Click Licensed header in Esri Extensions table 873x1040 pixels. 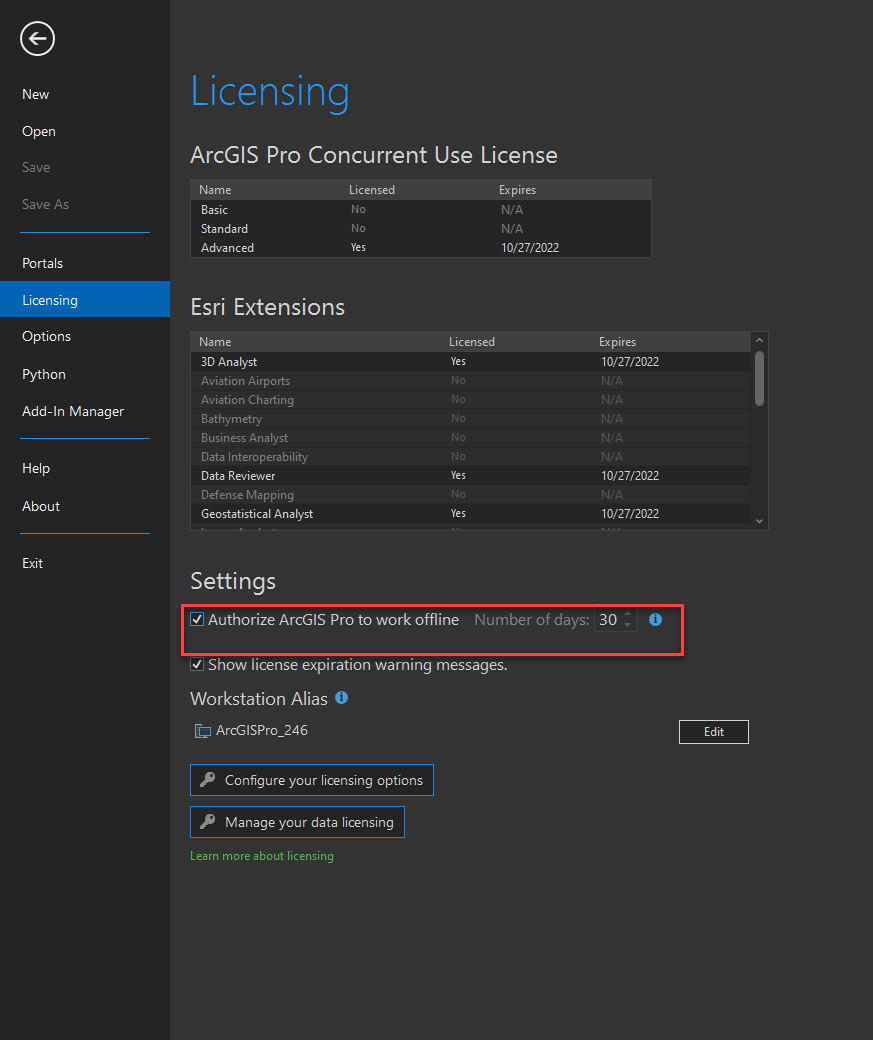(x=472, y=342)
